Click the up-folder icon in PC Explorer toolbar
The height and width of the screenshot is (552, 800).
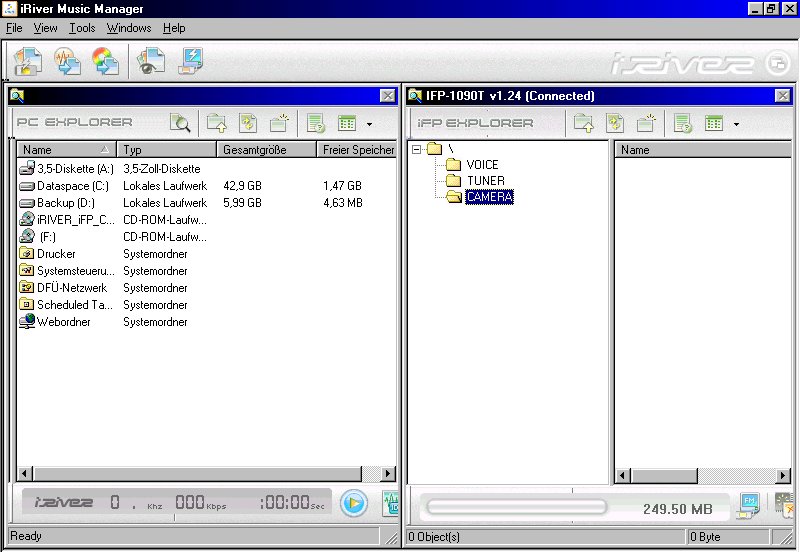pyautogui.click(x=216, y=123)
